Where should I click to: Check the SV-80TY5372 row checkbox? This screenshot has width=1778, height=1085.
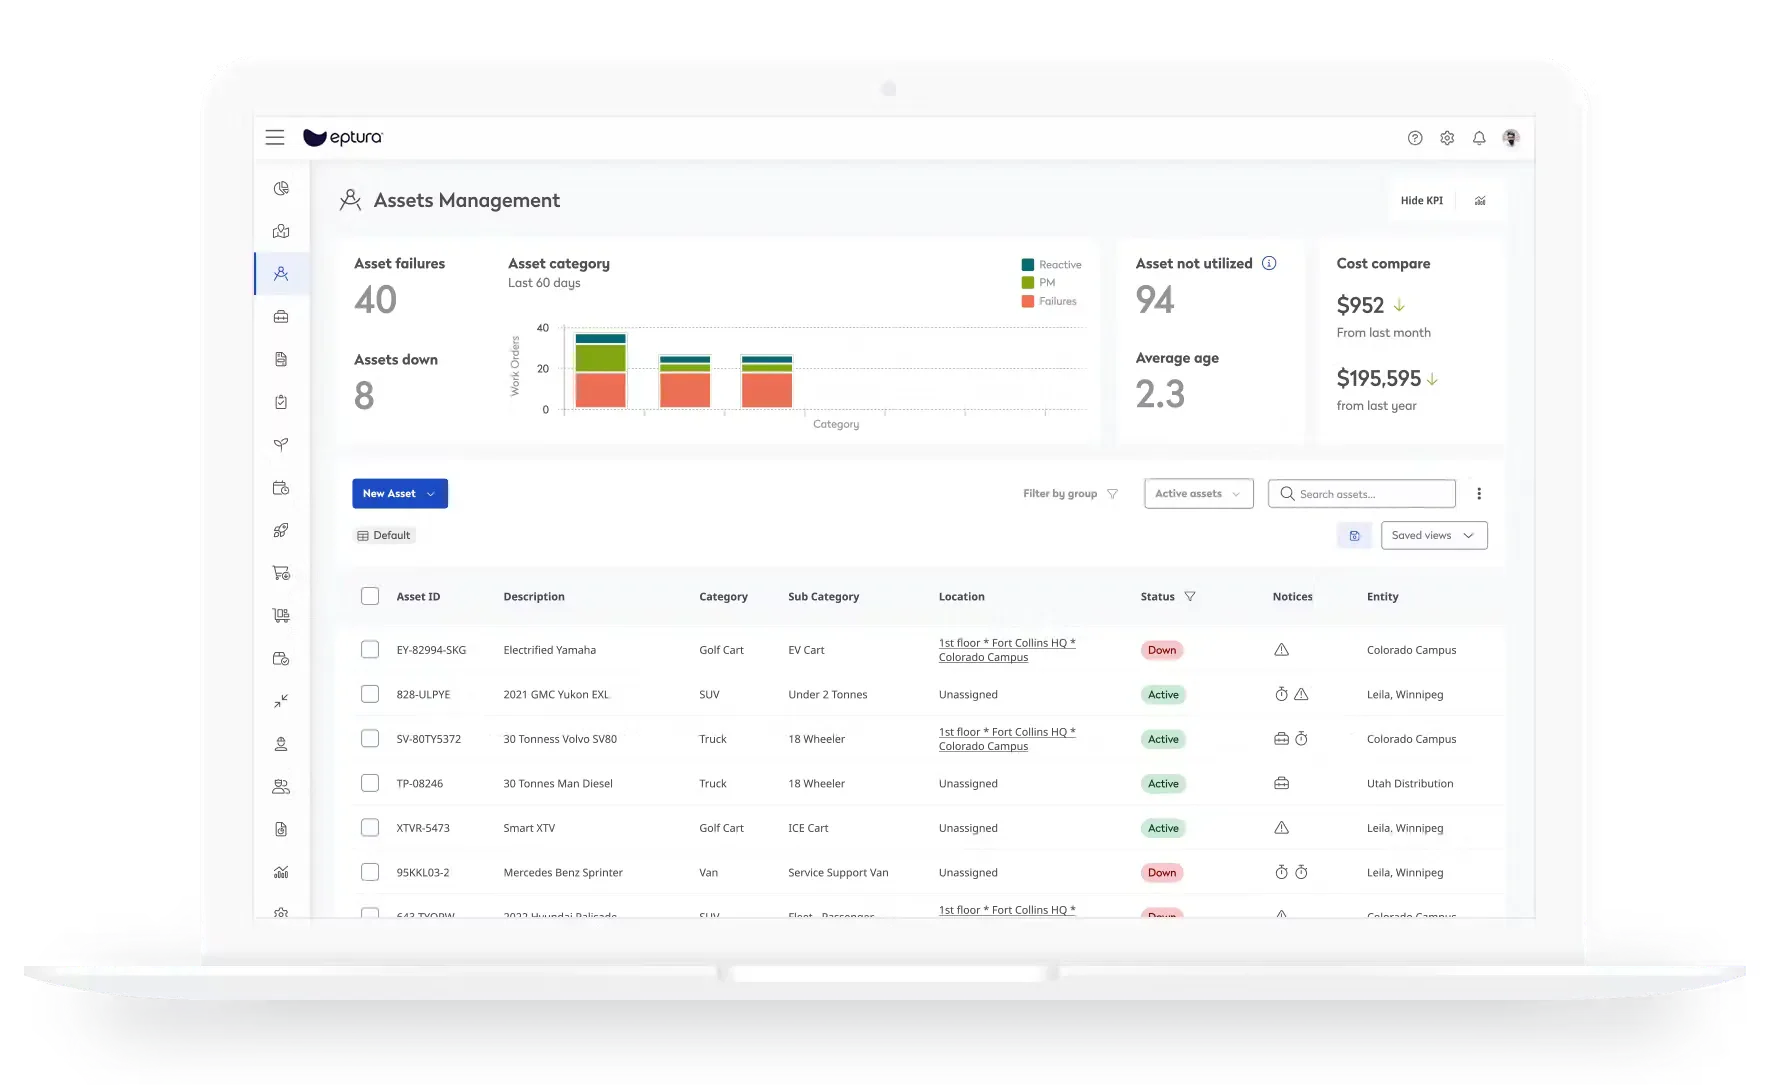pos(370,739)
